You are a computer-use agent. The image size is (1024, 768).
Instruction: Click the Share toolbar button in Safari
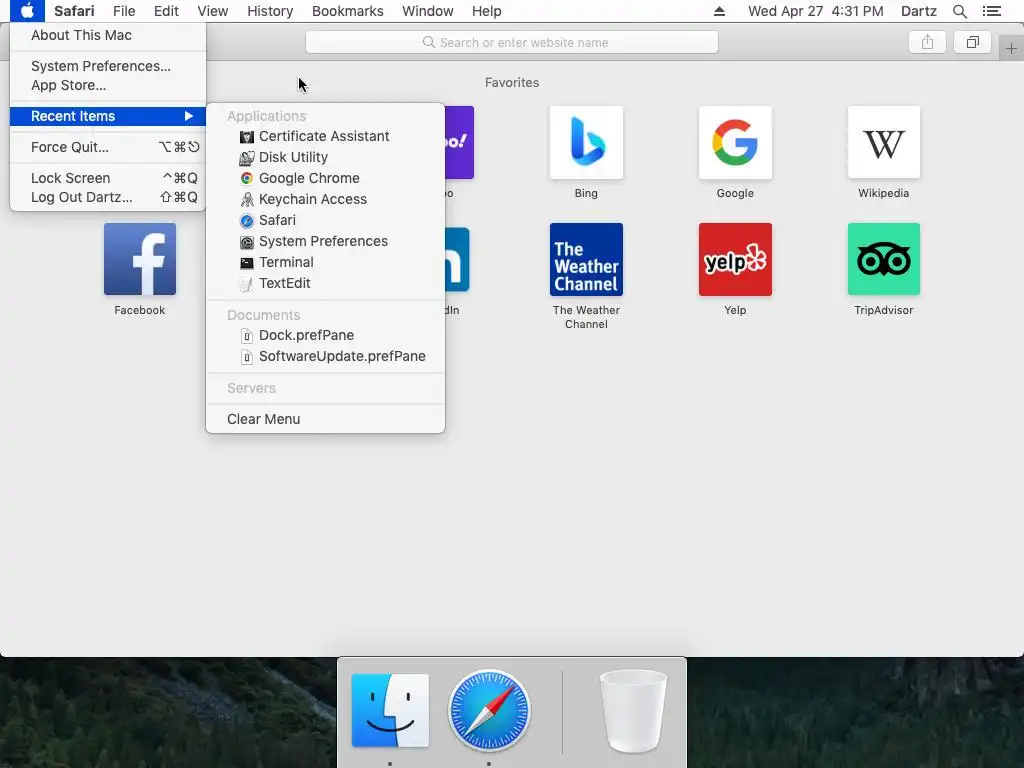pos(927,42)
